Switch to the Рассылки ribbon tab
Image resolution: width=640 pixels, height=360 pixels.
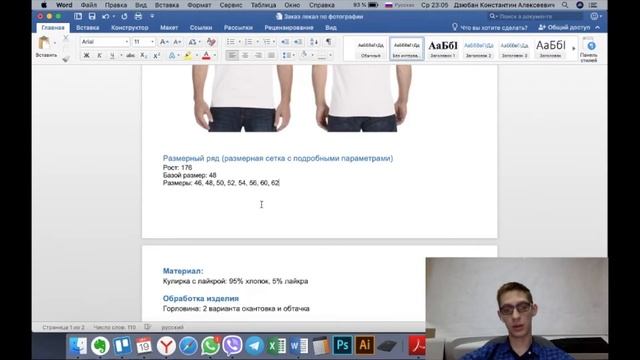(x=238, y=28)
